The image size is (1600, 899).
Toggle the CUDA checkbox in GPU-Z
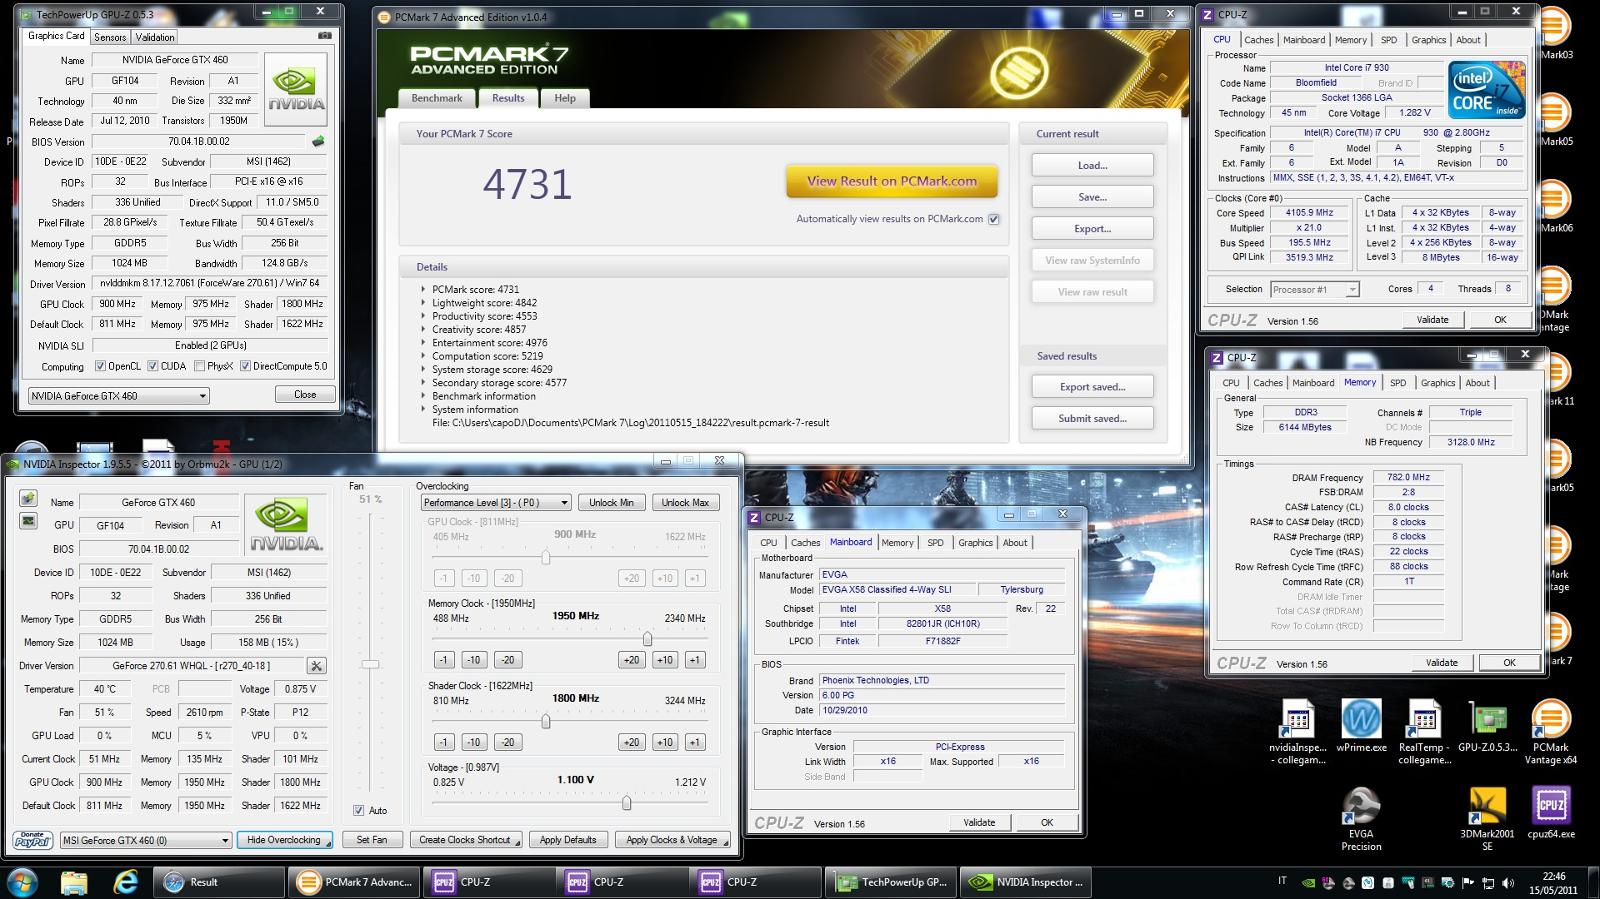click(x=153, y=366)
